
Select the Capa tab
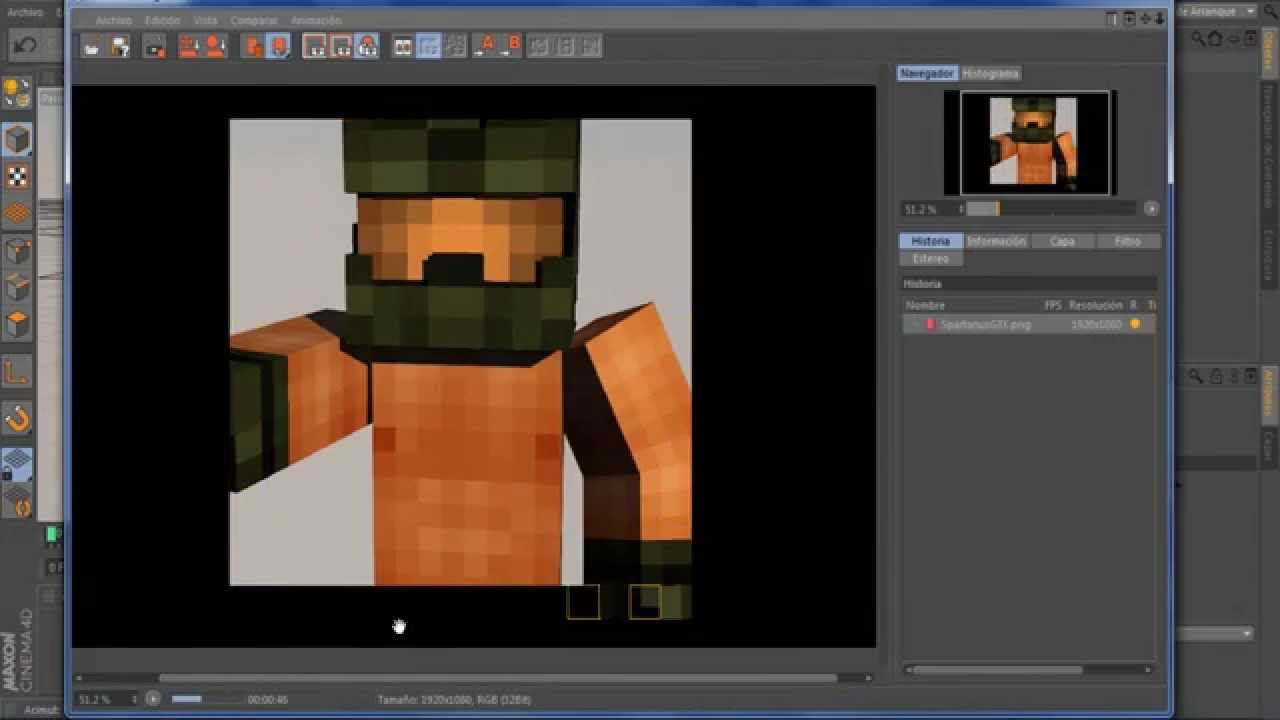[1062, 241]
